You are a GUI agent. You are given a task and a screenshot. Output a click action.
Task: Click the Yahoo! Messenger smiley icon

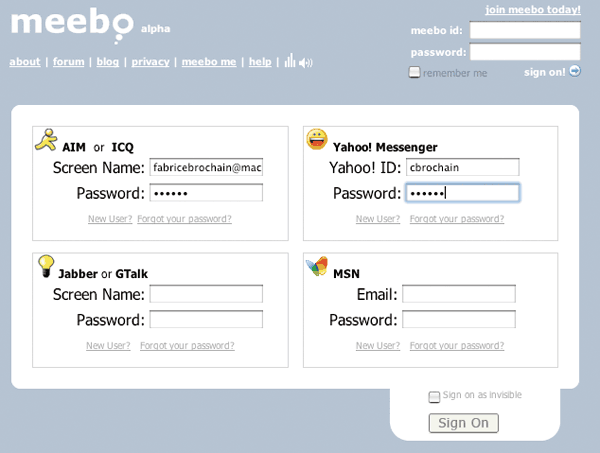click(316, 140)
